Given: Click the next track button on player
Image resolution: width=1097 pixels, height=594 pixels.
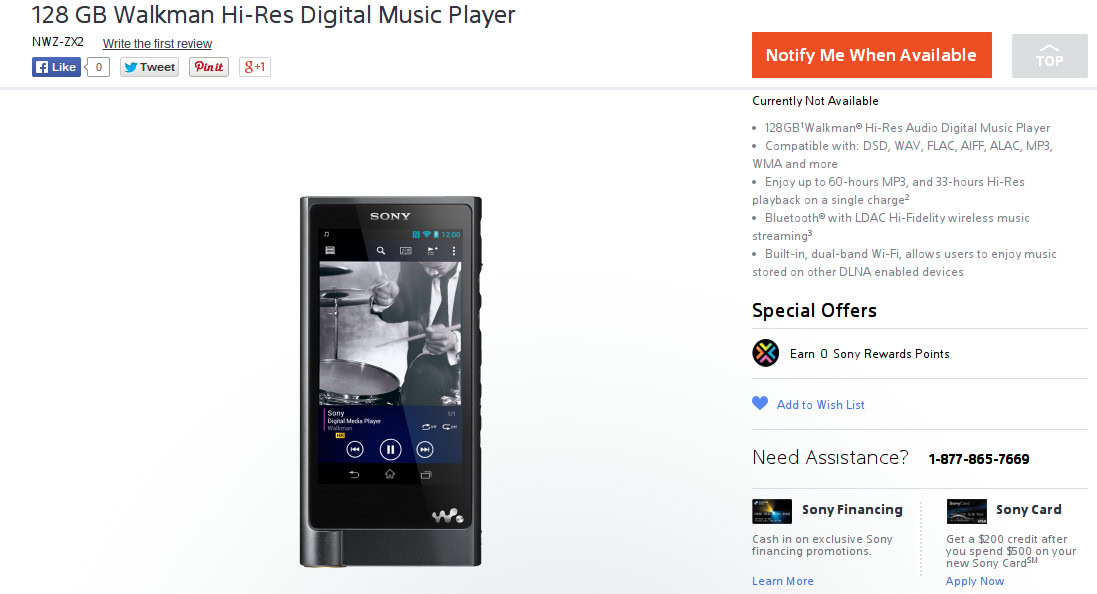Looking at the screenshot, I should 425,449.
